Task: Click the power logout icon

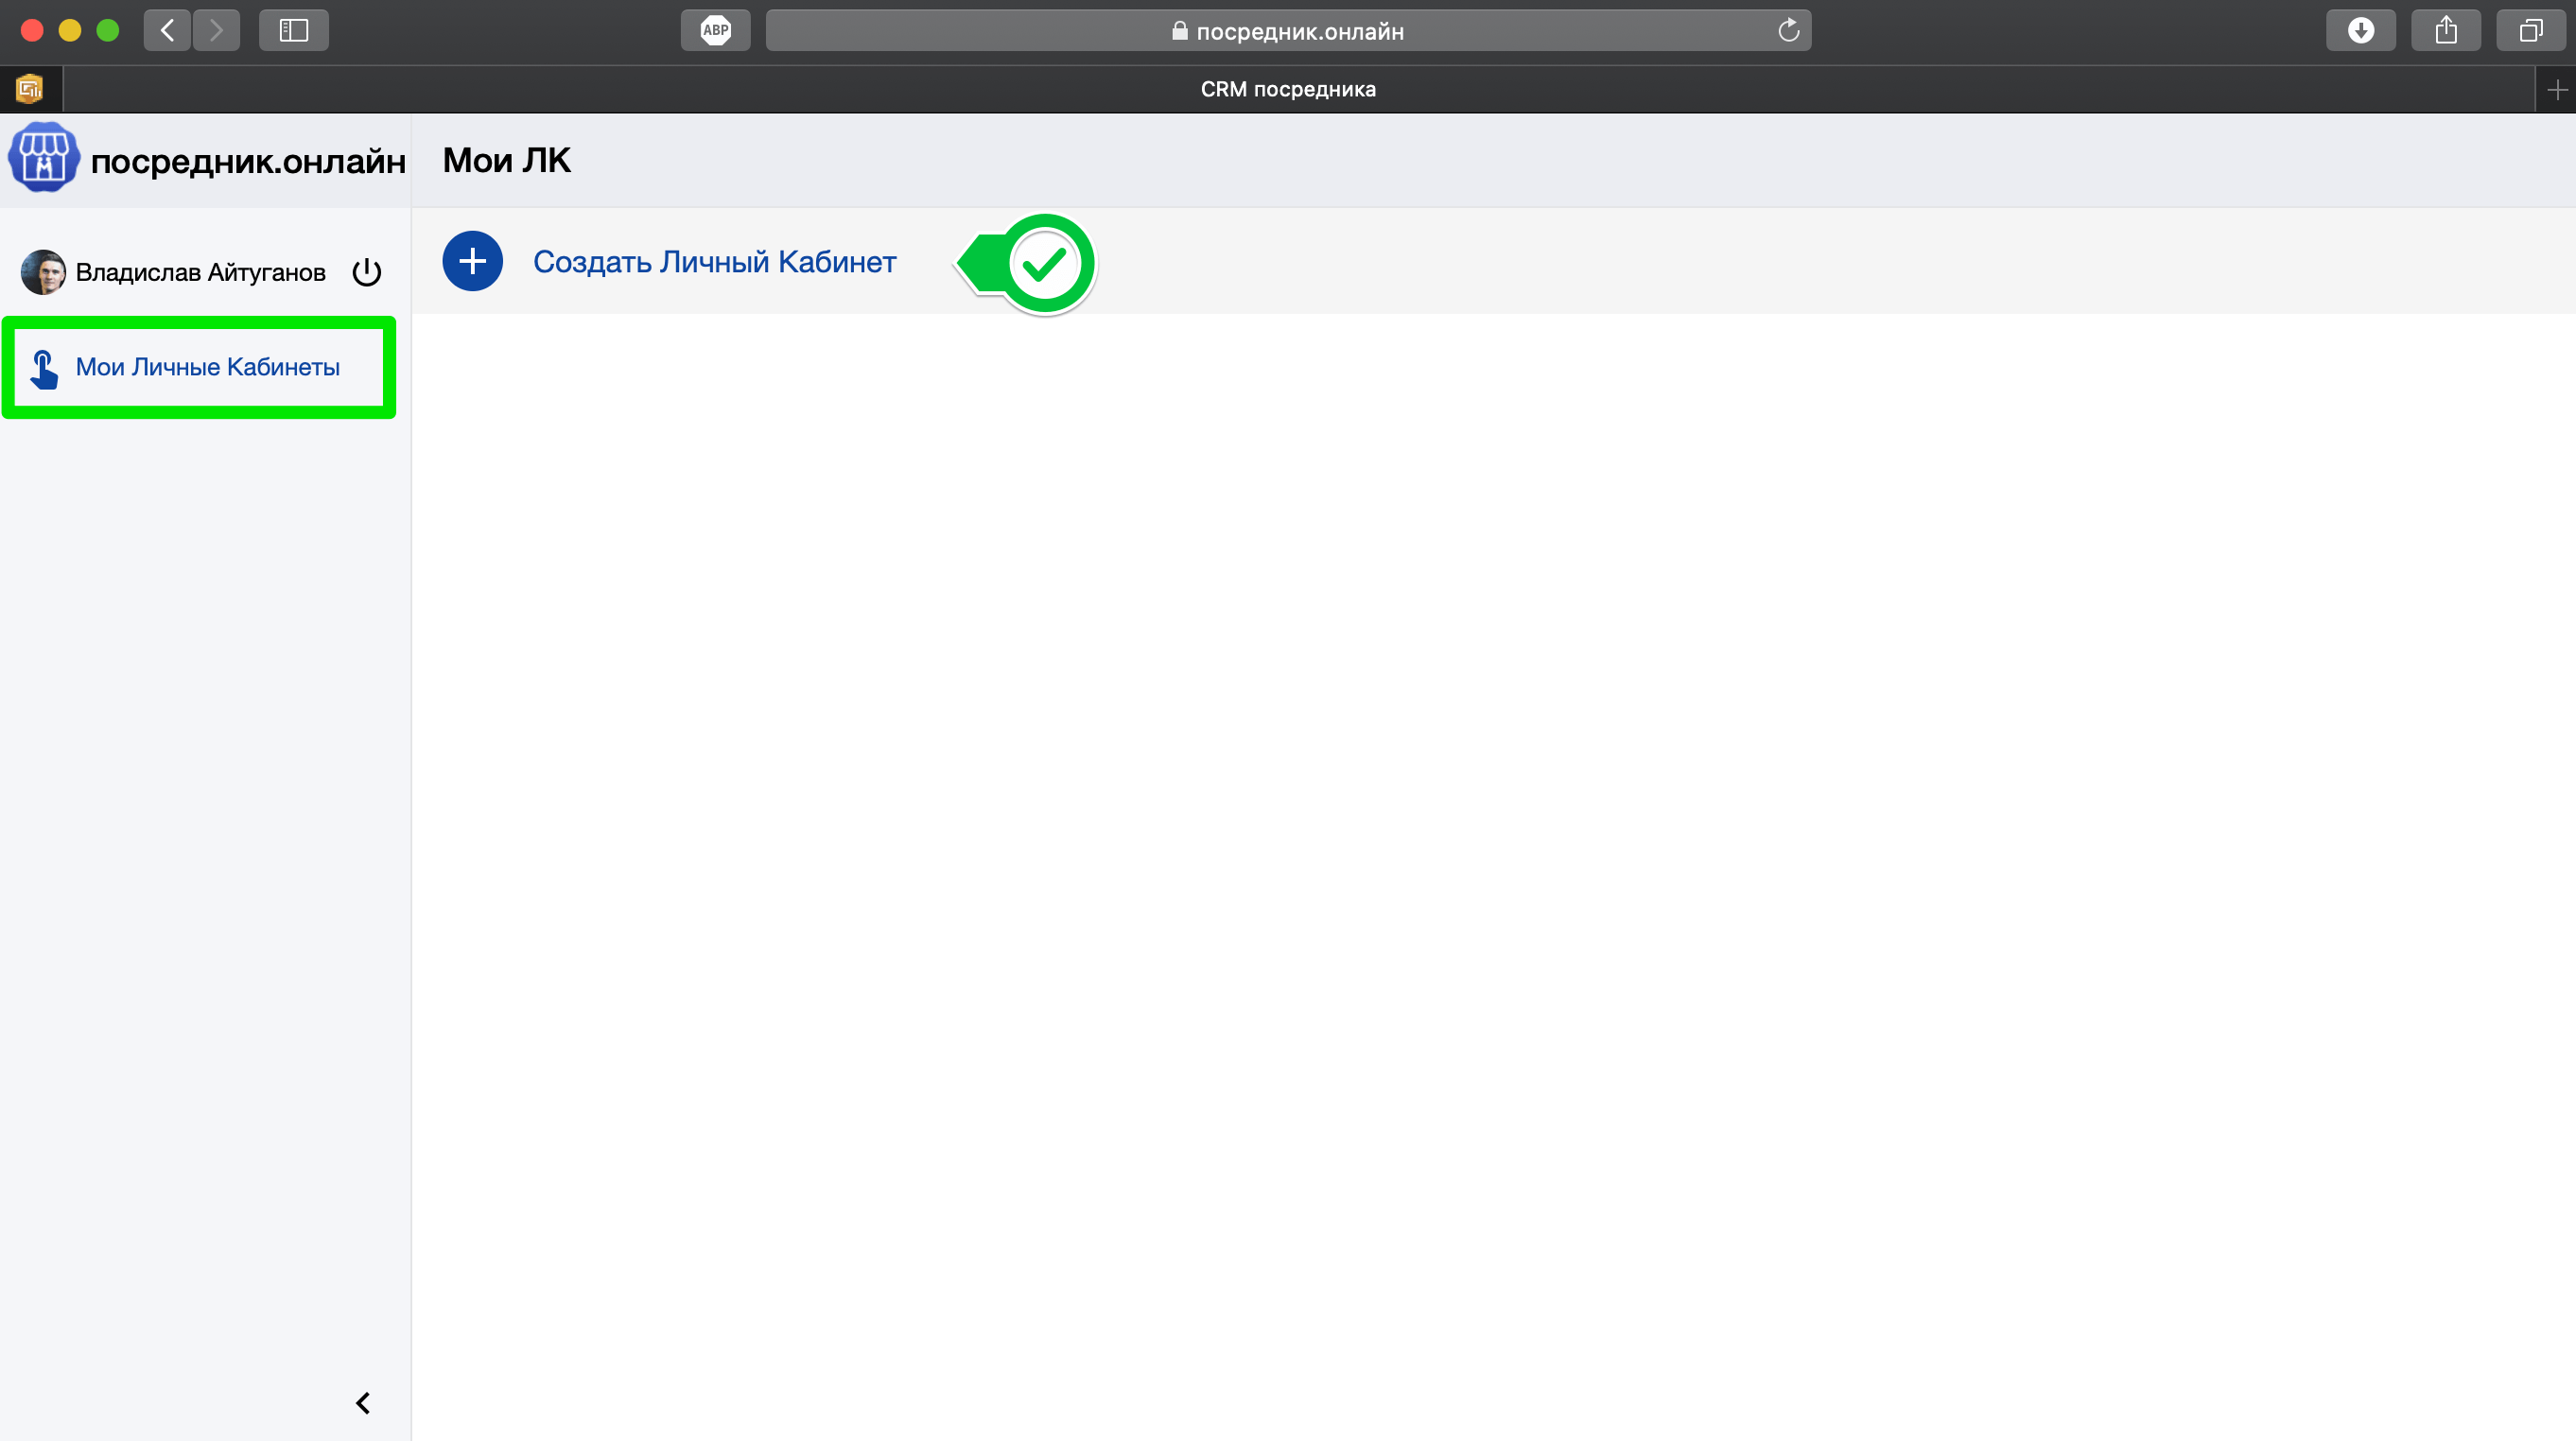Action: click(x=367, y=272)
